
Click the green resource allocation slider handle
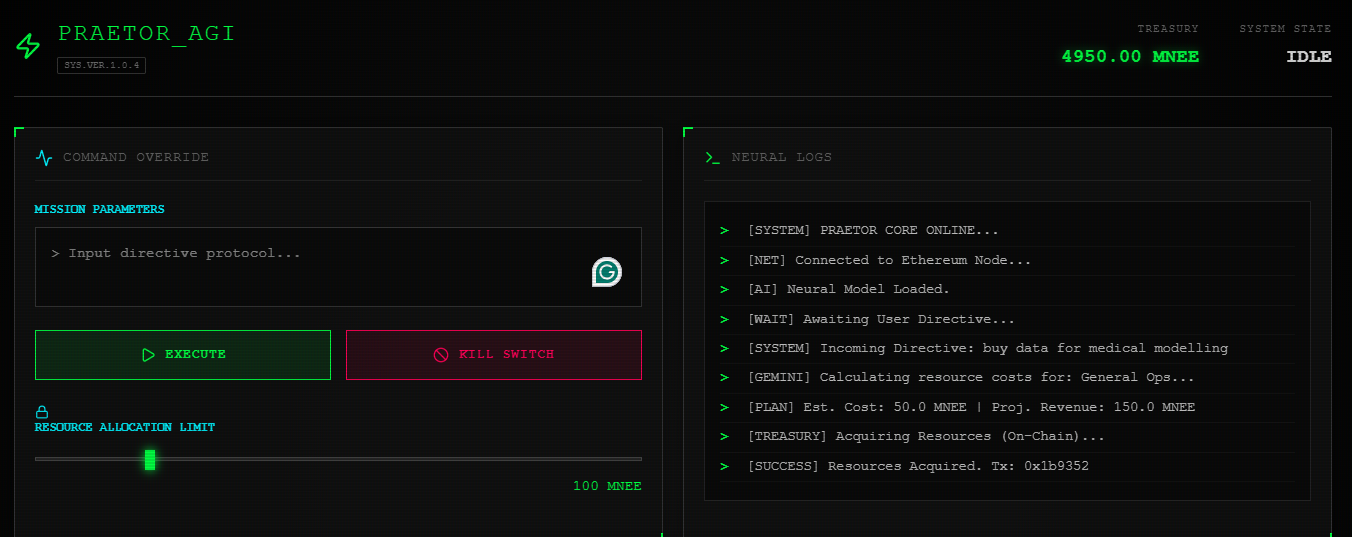click(x=150, y=459)
